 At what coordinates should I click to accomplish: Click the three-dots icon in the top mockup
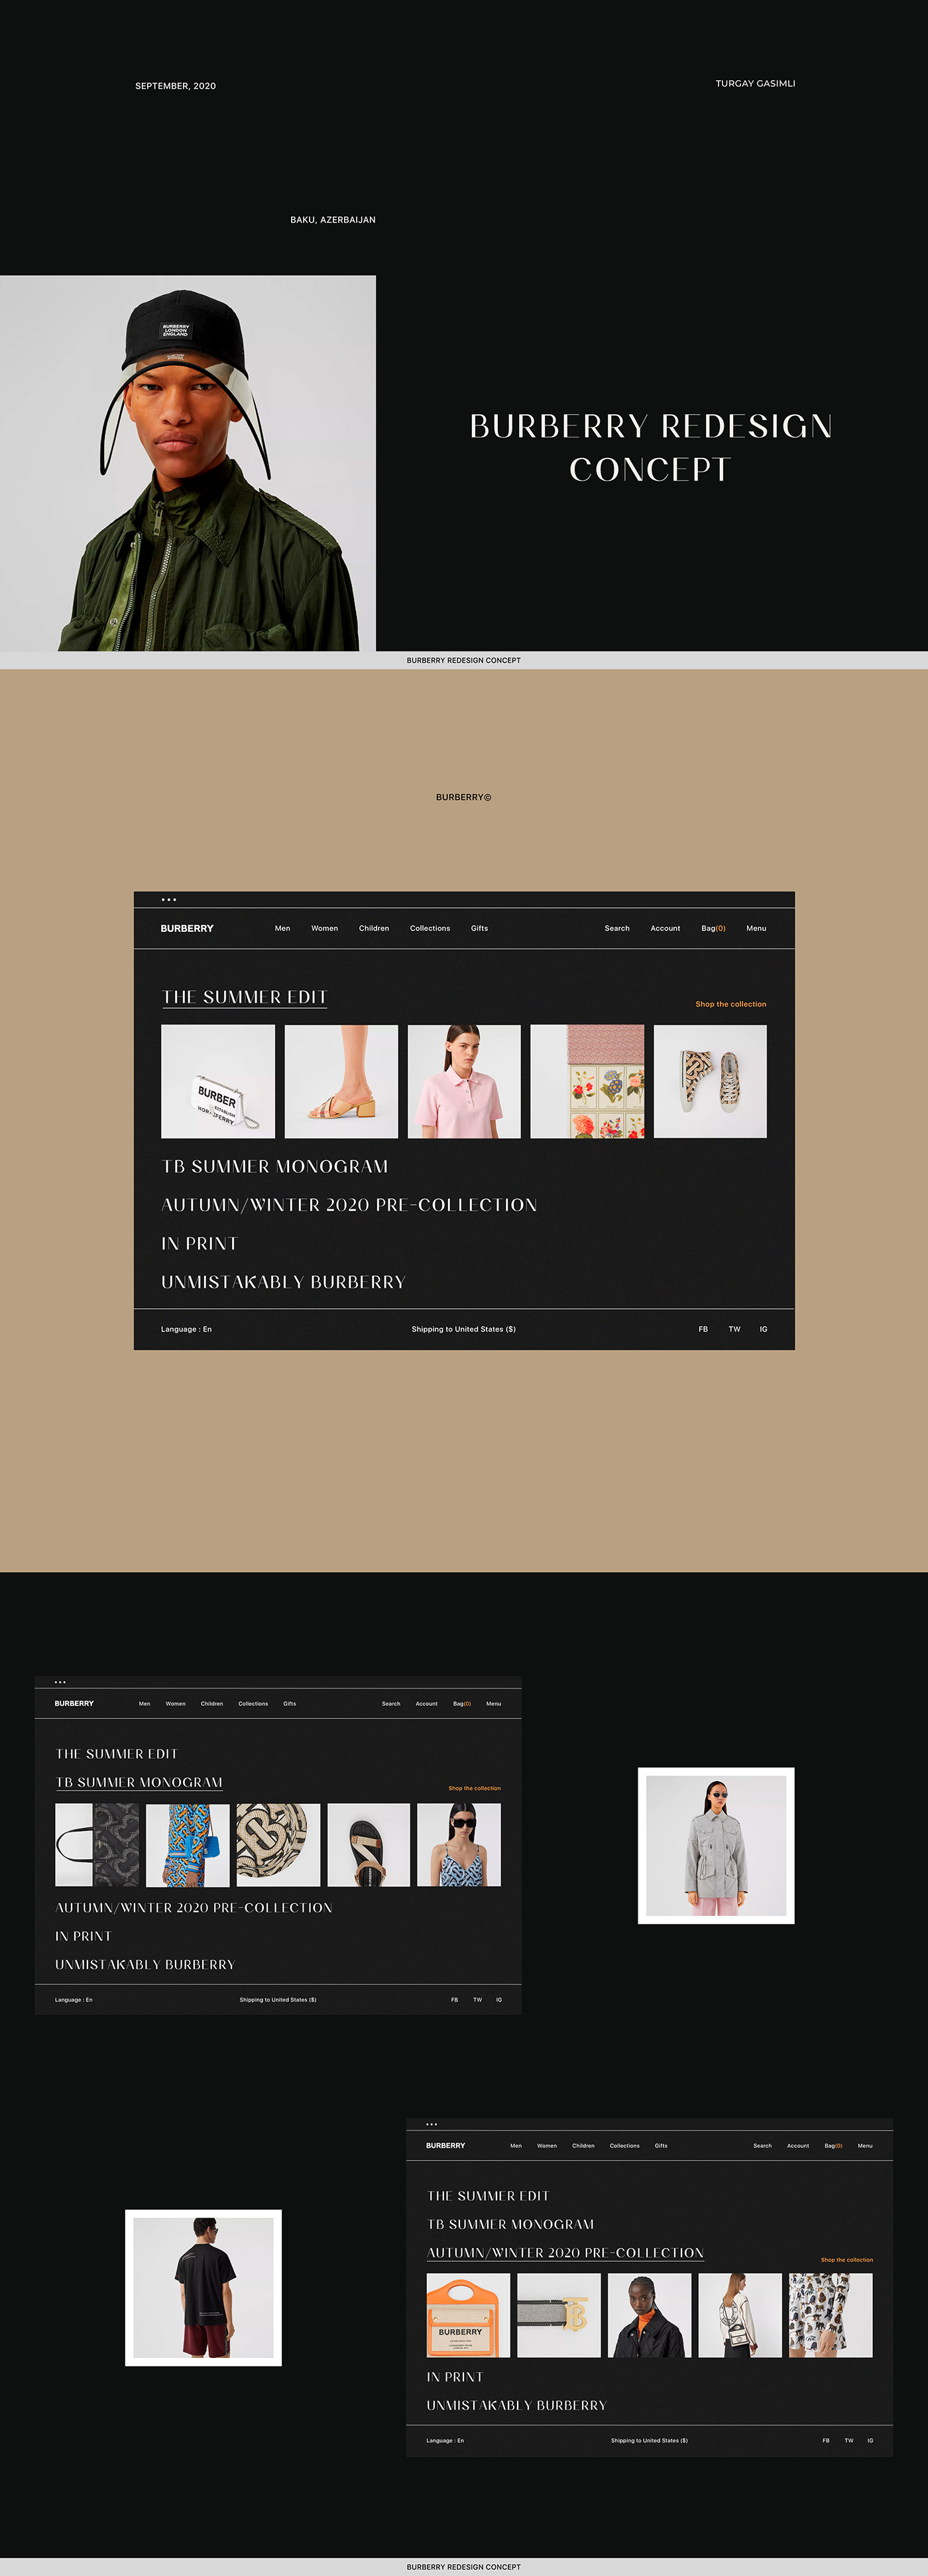click(169, 899)
